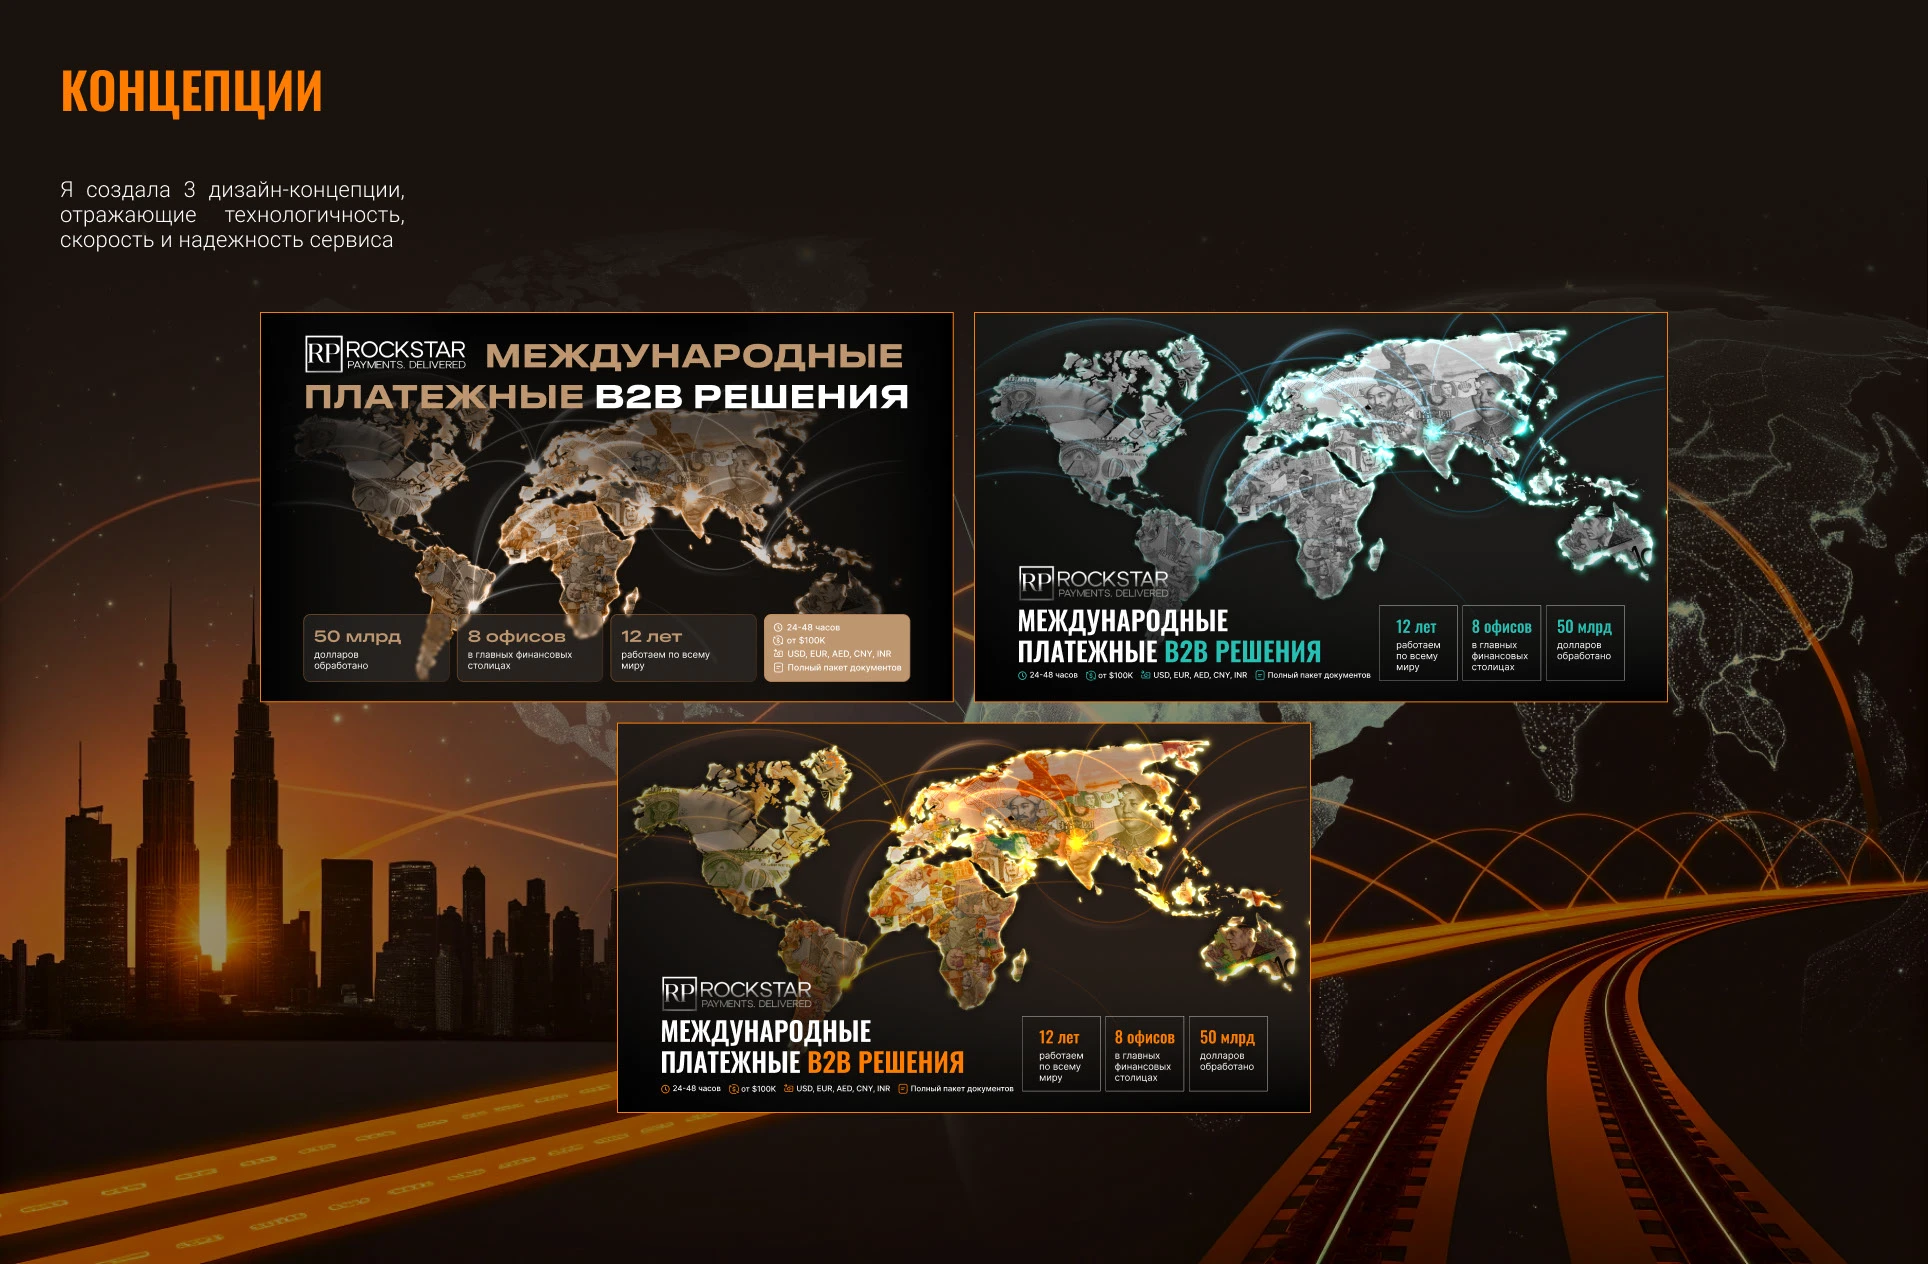Click orange 'B2B РЕШЕНИЯ' headline text
This screenshot has height=1264, width=1928.
(x=885, y=1062)
